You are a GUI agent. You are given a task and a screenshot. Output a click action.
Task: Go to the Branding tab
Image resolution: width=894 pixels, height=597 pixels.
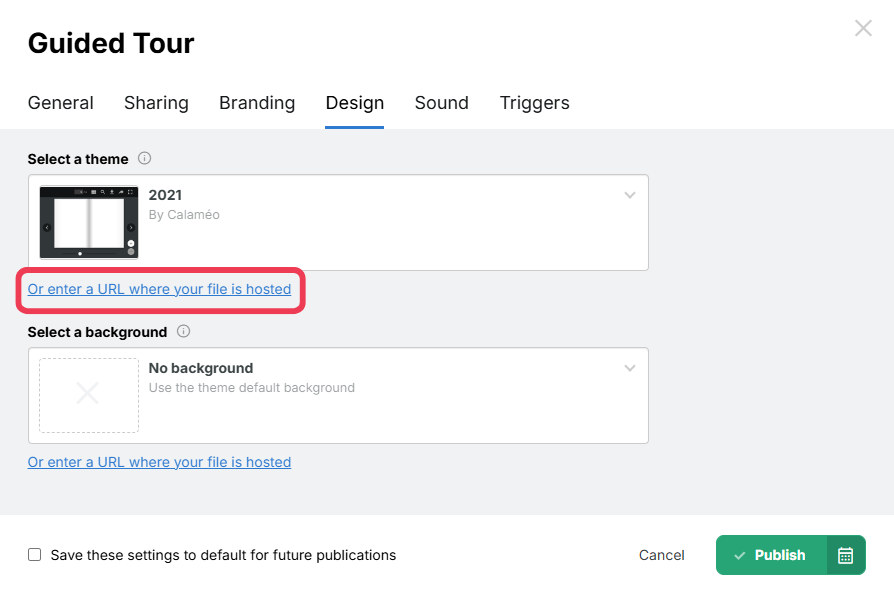(x=257, y=103)
